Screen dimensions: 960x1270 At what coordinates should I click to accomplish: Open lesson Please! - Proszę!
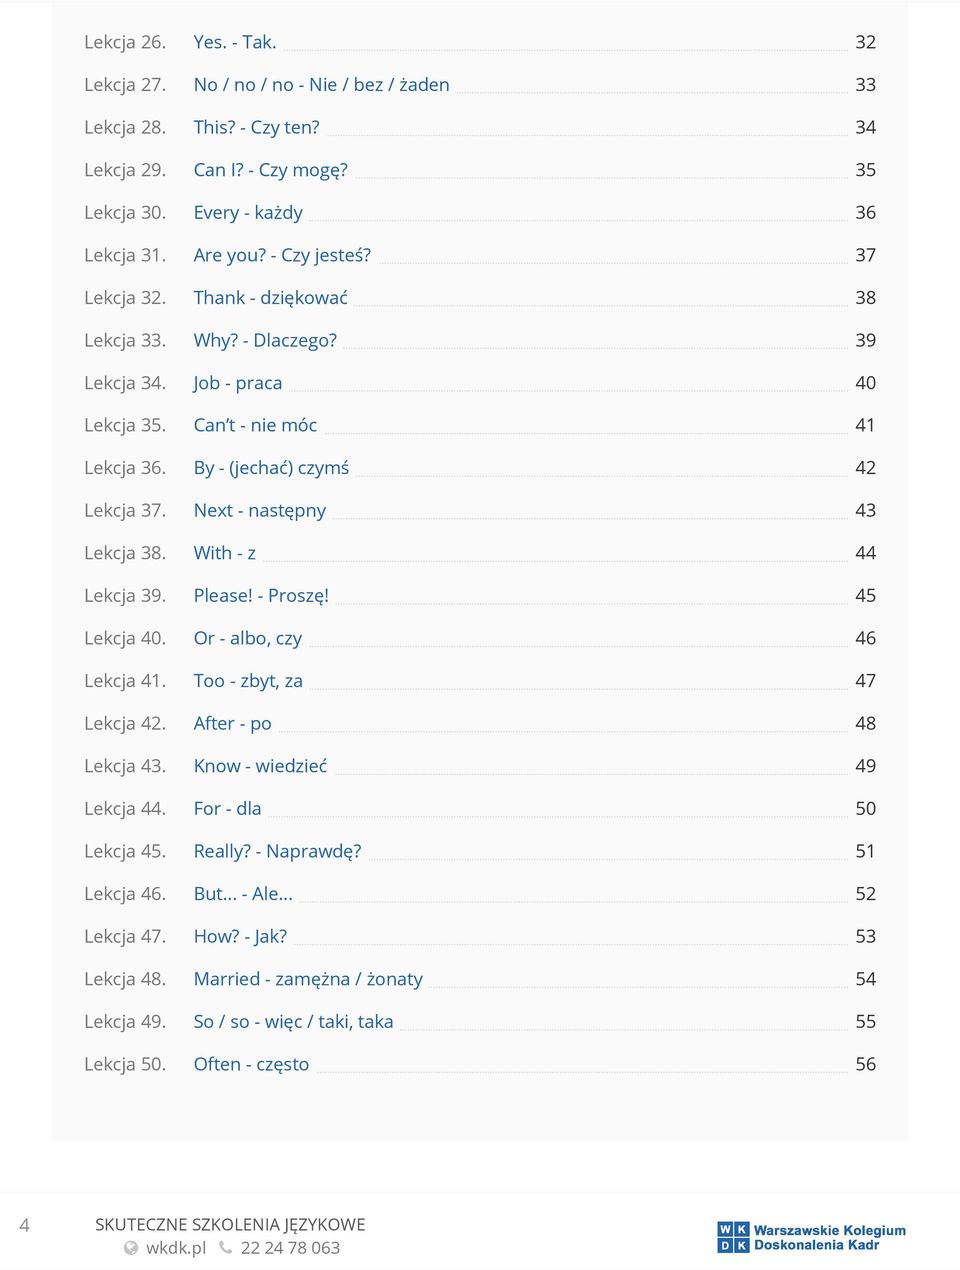point(261,596)
